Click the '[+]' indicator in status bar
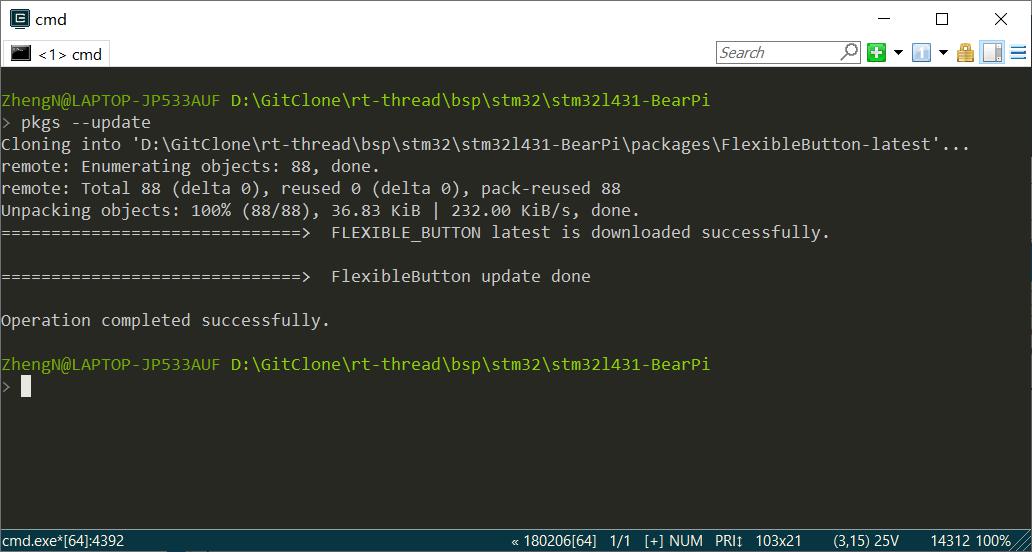The image size is (1032, 552). tap(654, 541)
